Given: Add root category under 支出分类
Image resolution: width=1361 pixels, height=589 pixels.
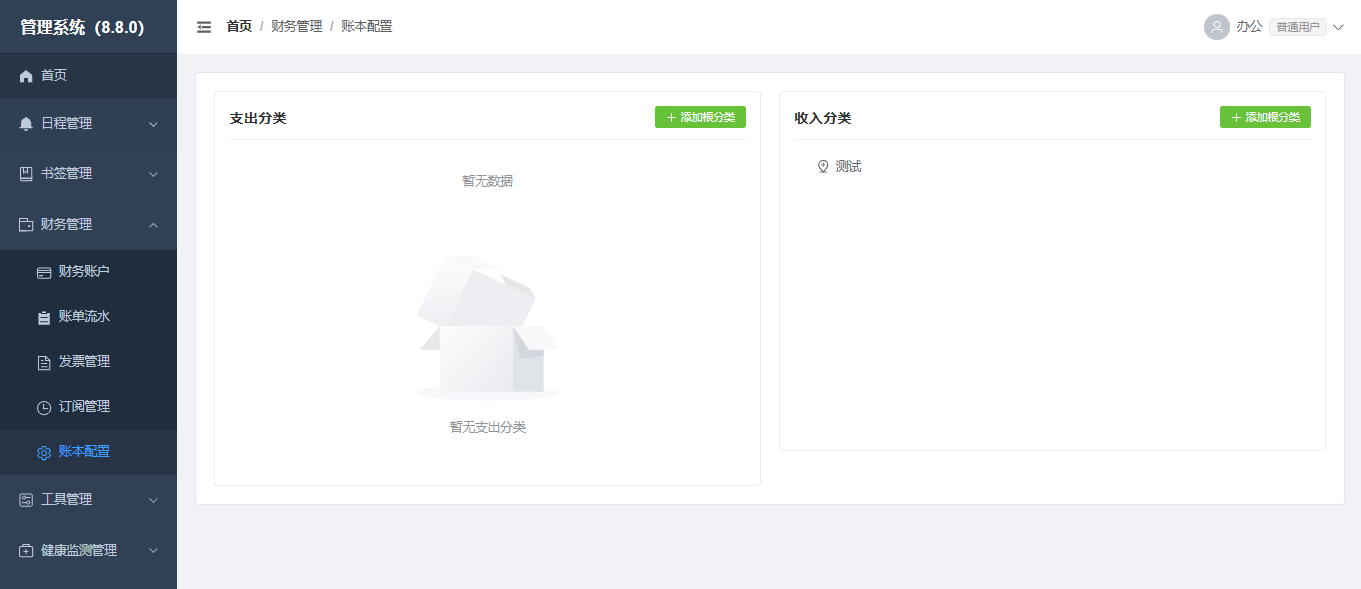Looking at the screenshot, I should point(700,117).
